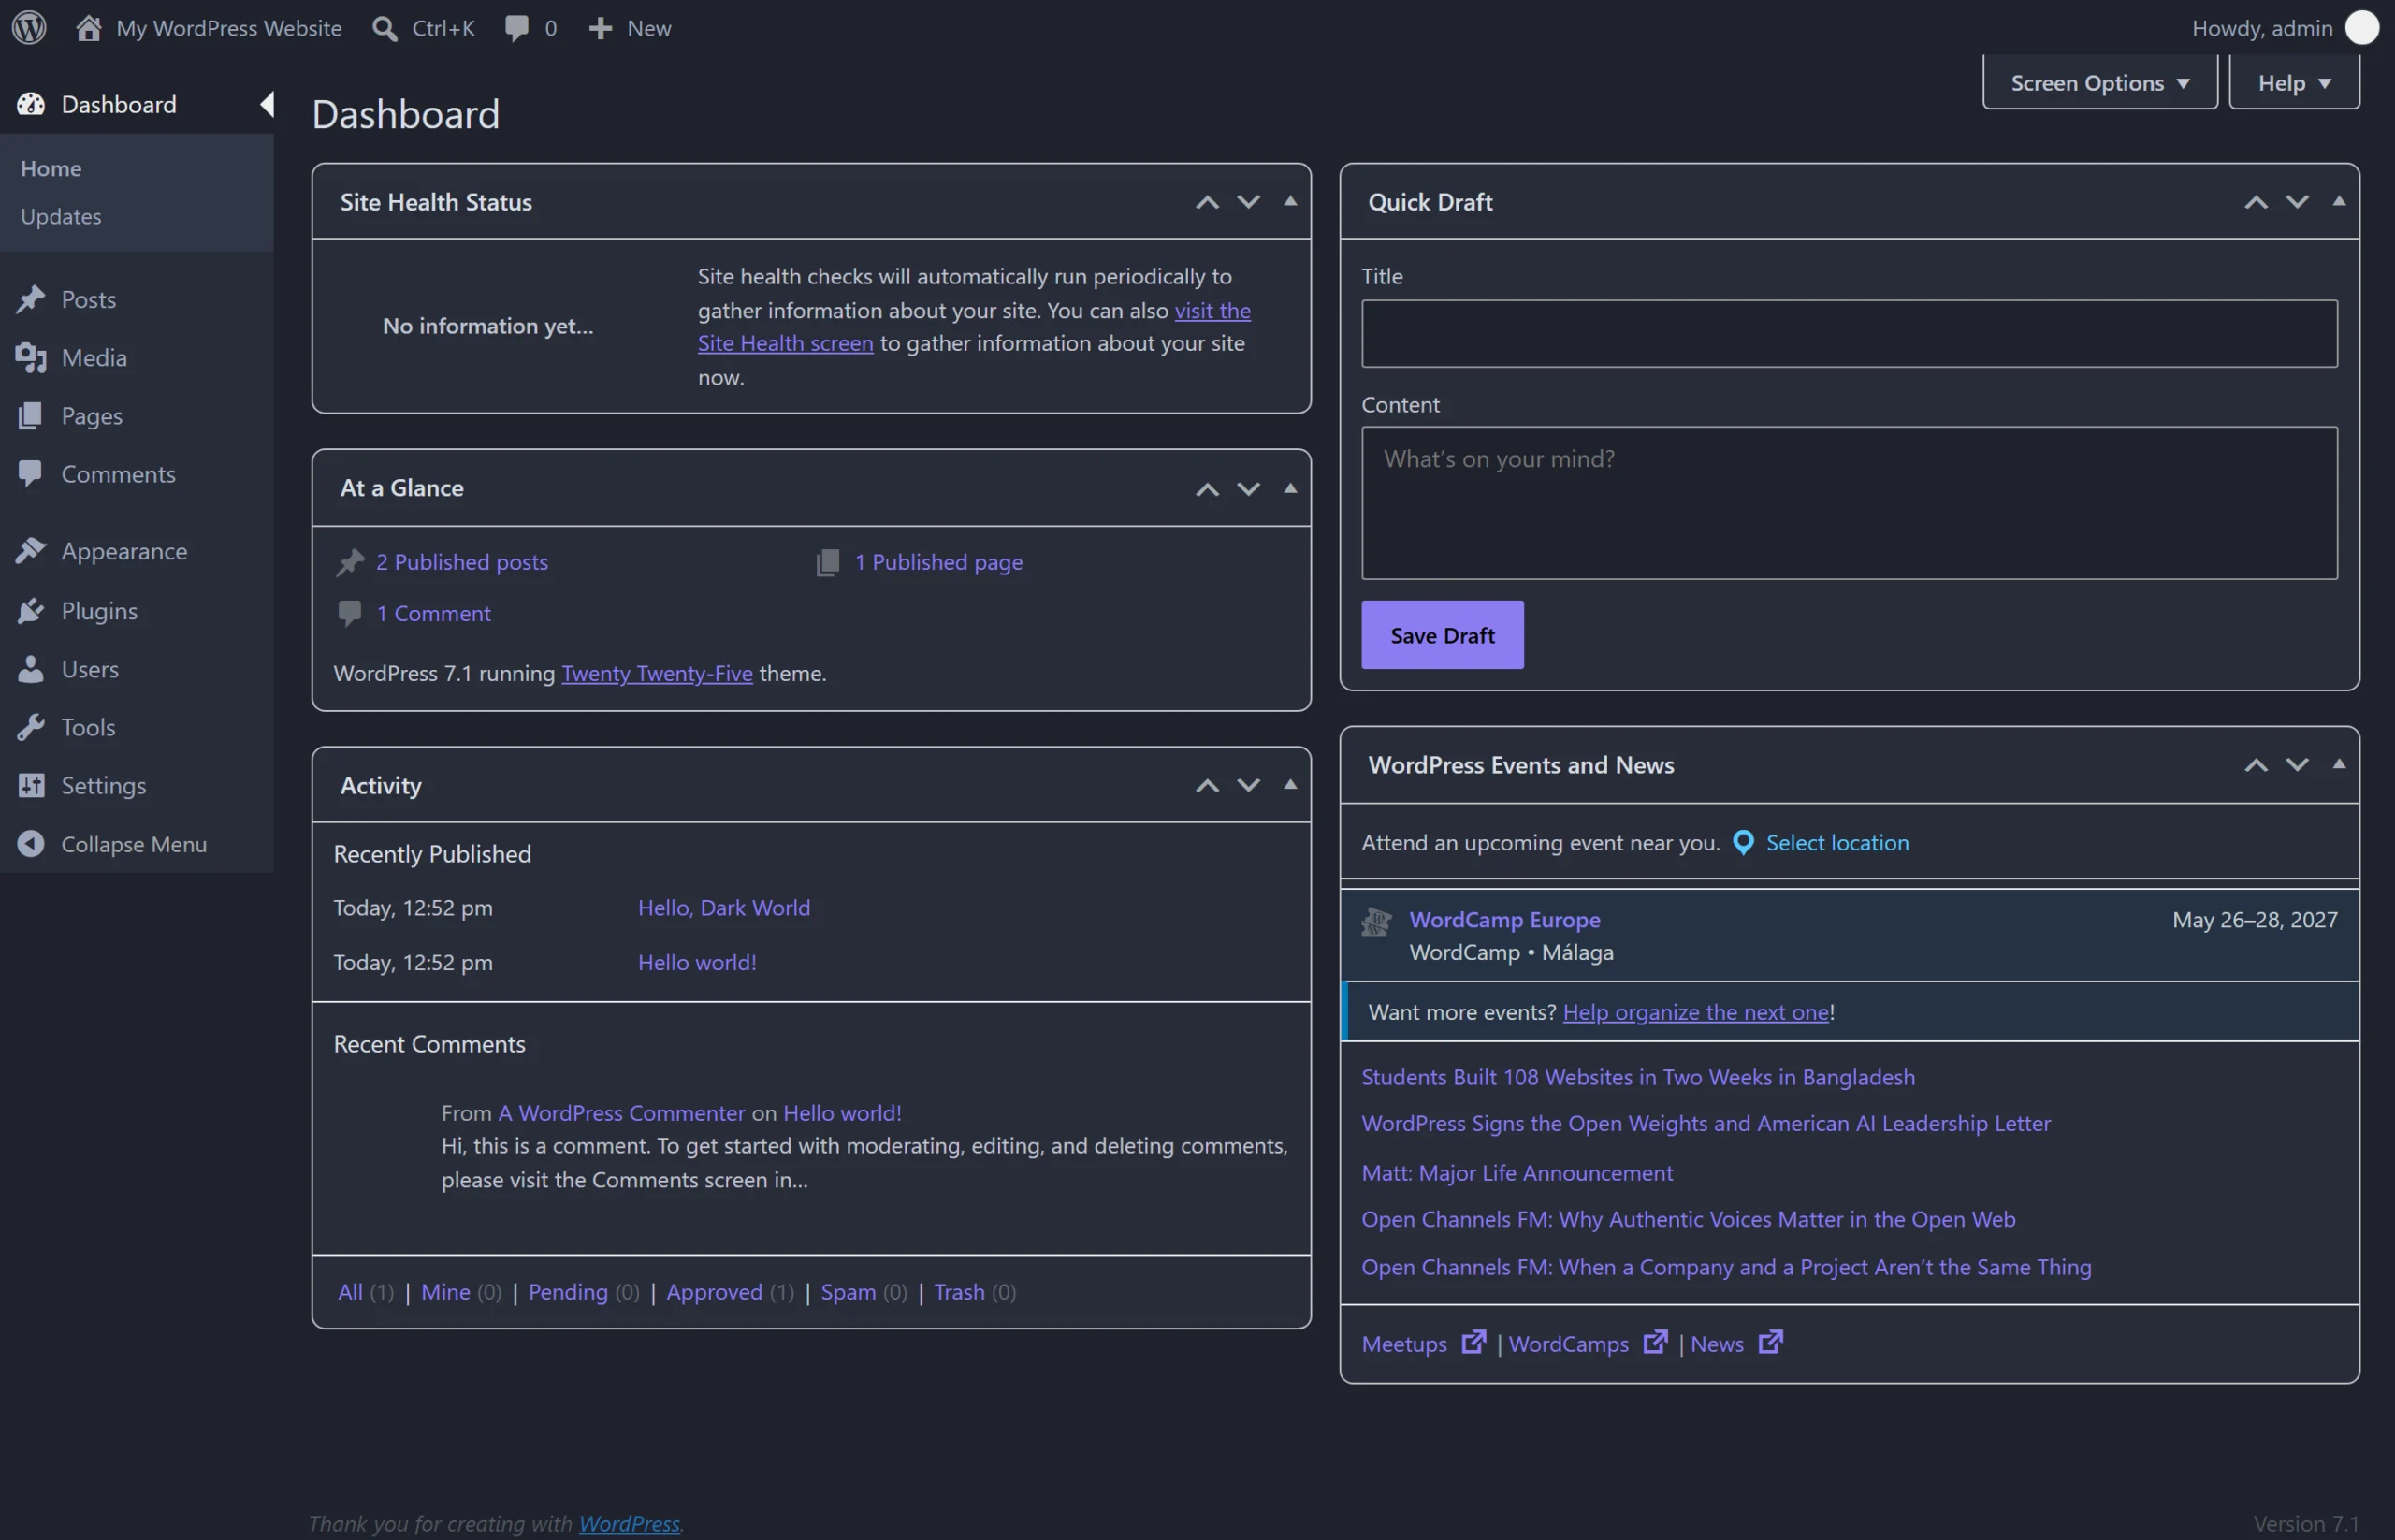The width and height of the screenshot is (2395, 1540).
Task: Click the external link icon beside Meetups
Action: pyautogui.click(x=1473, y=1341)
